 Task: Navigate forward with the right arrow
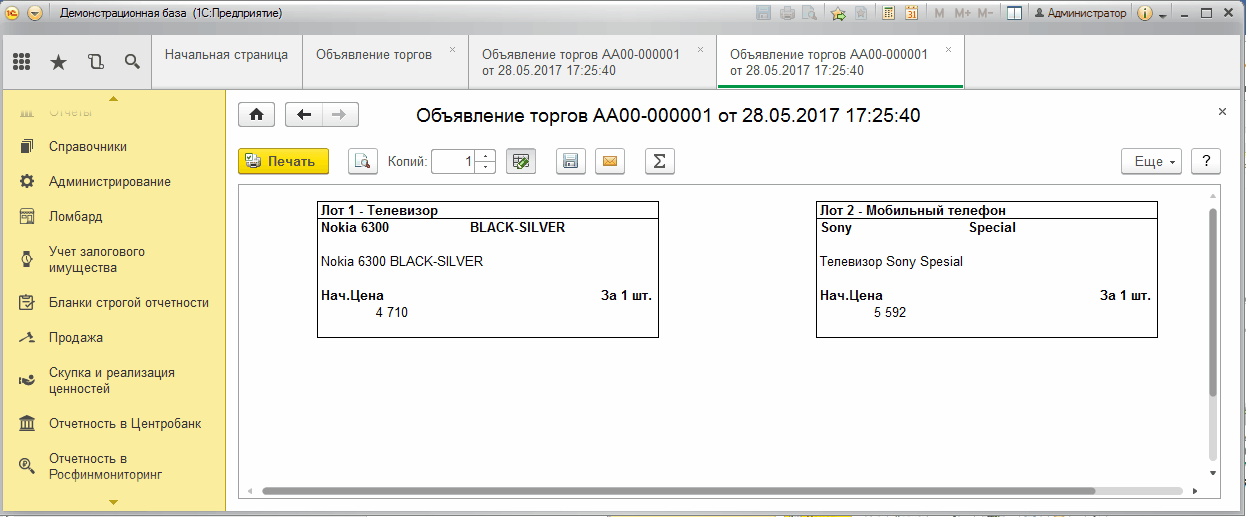pyautogui.click(x=340, y=115)
